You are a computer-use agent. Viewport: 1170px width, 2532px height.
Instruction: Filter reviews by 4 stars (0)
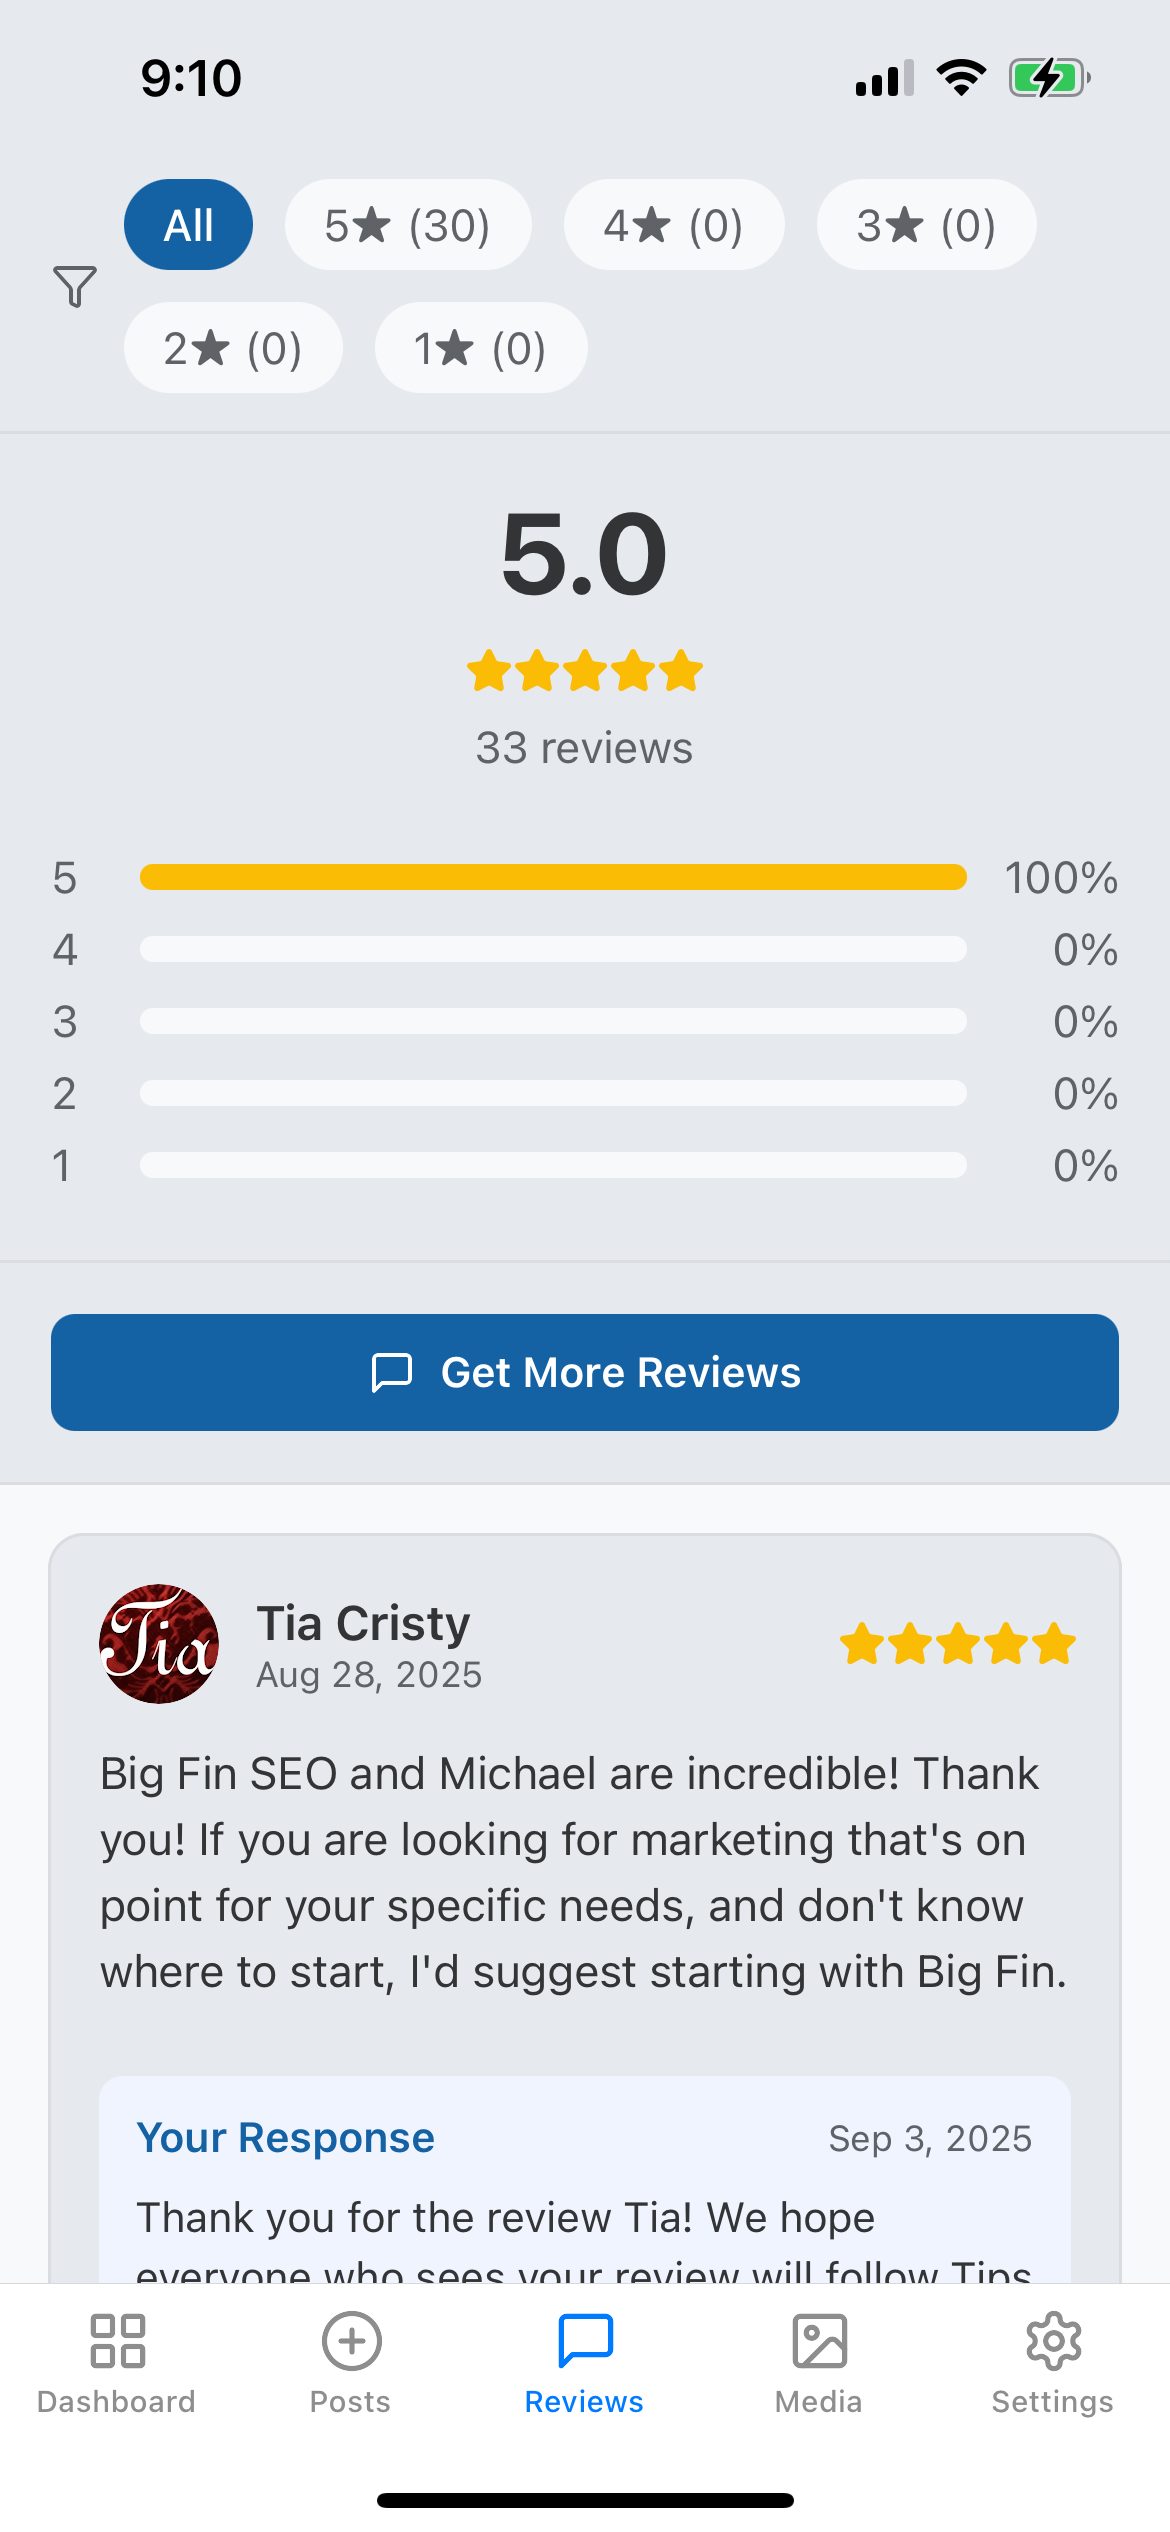coord(674,225)
